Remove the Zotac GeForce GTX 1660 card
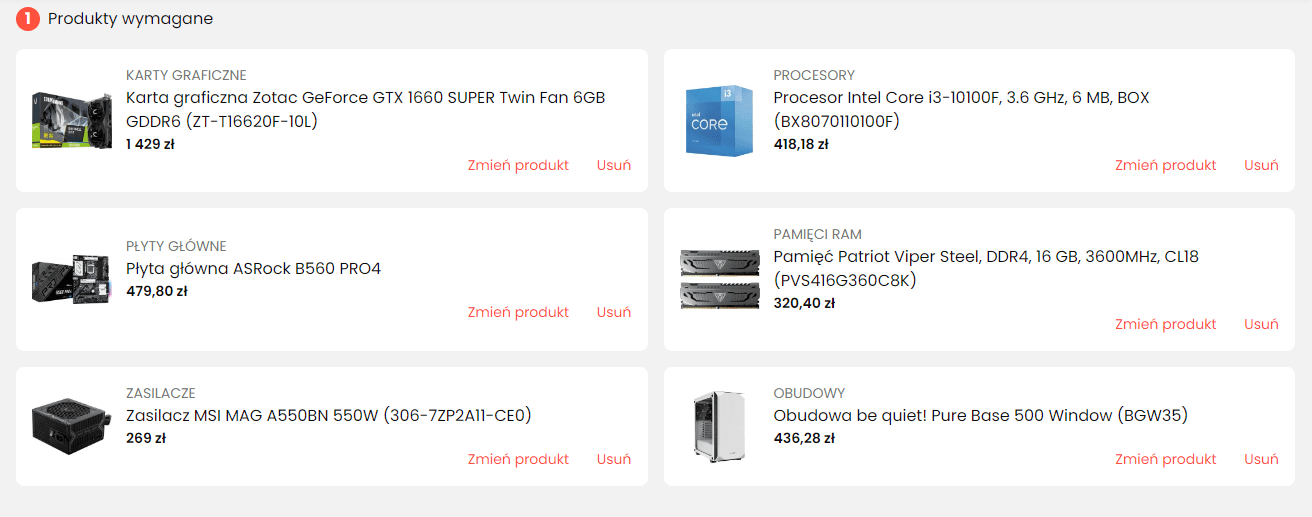The height and width of the screenshot is (517, 1312). click(614, 165)
